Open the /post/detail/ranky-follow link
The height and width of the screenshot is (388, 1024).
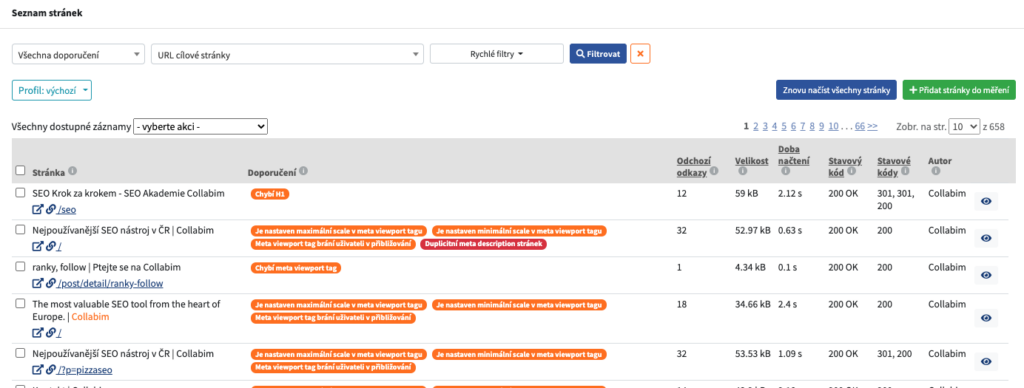[x=110, y=283]
